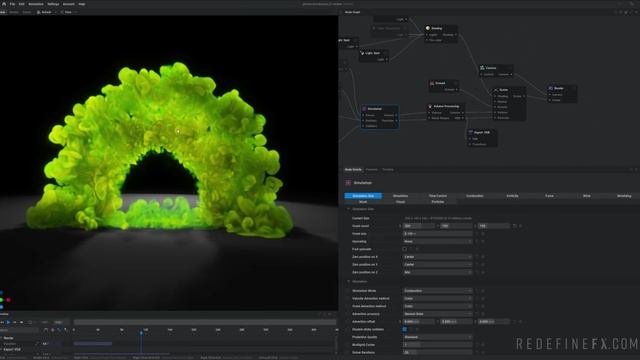Click the Voxel count X field
Image resolution: width=640 pixels, height=360 pixels.
click(419, 226)
